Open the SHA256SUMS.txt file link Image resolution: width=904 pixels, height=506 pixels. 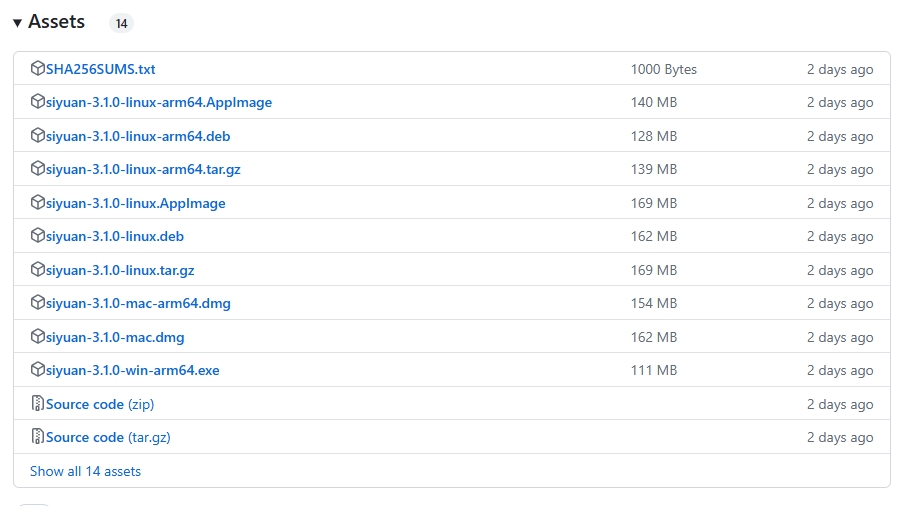[100, 69]
